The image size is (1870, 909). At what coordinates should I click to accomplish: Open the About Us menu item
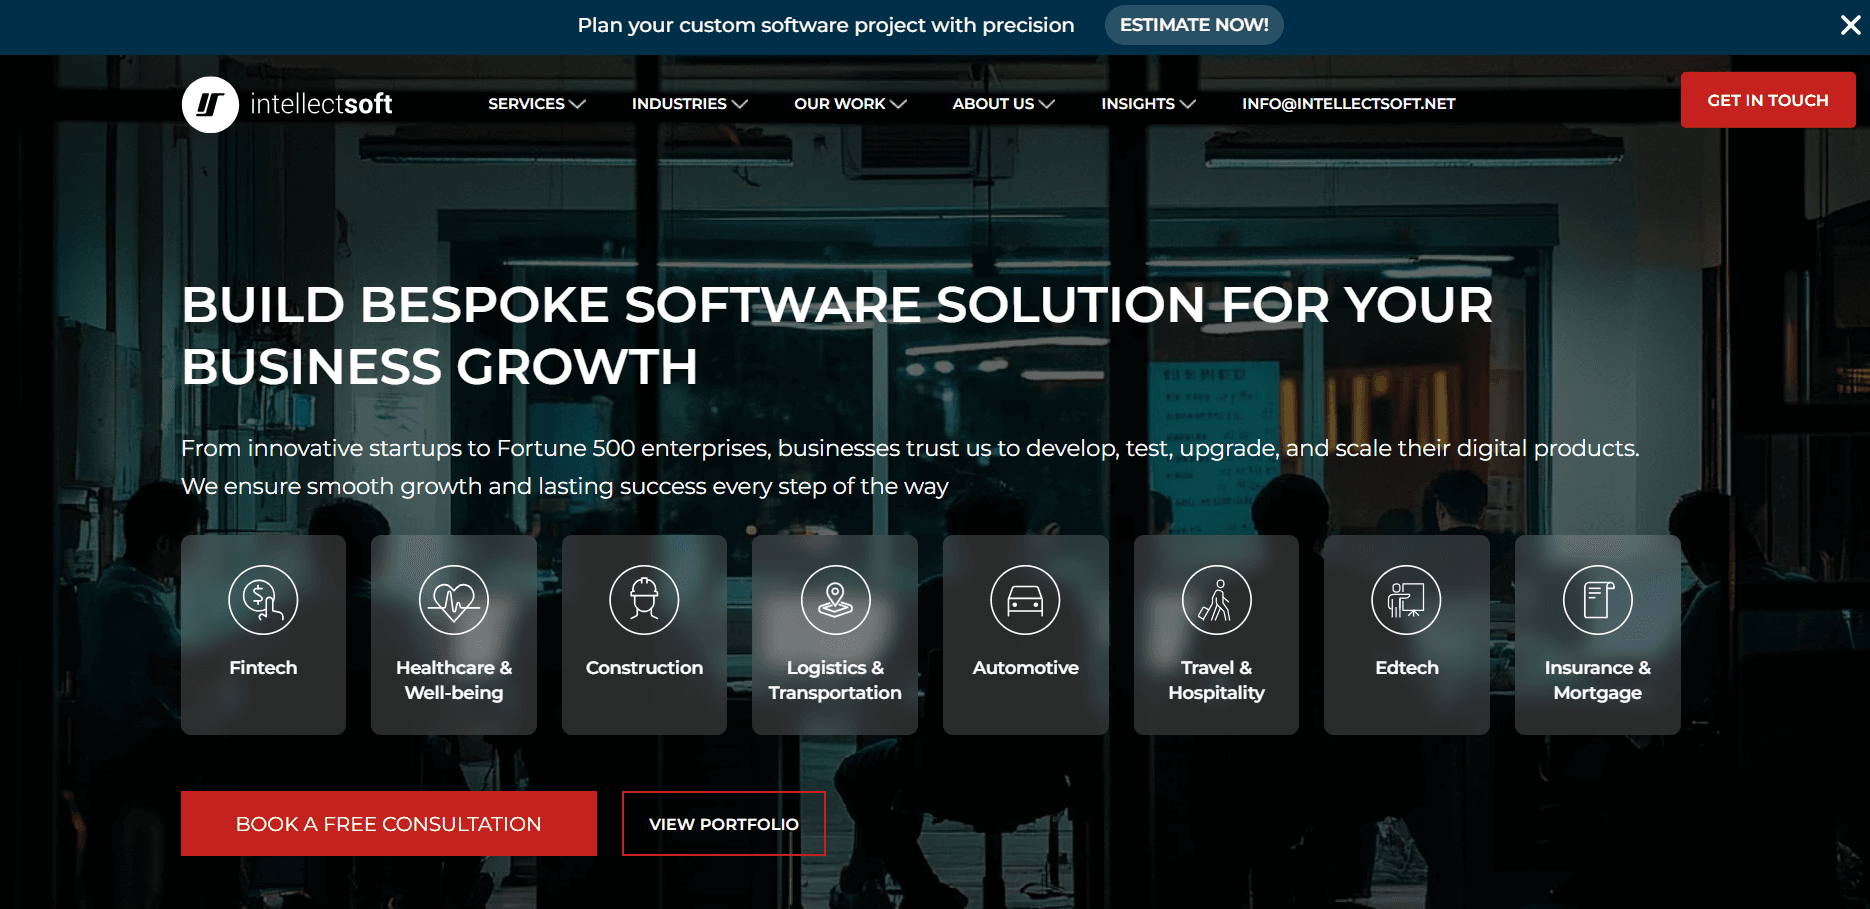[x=1003, y=104]
